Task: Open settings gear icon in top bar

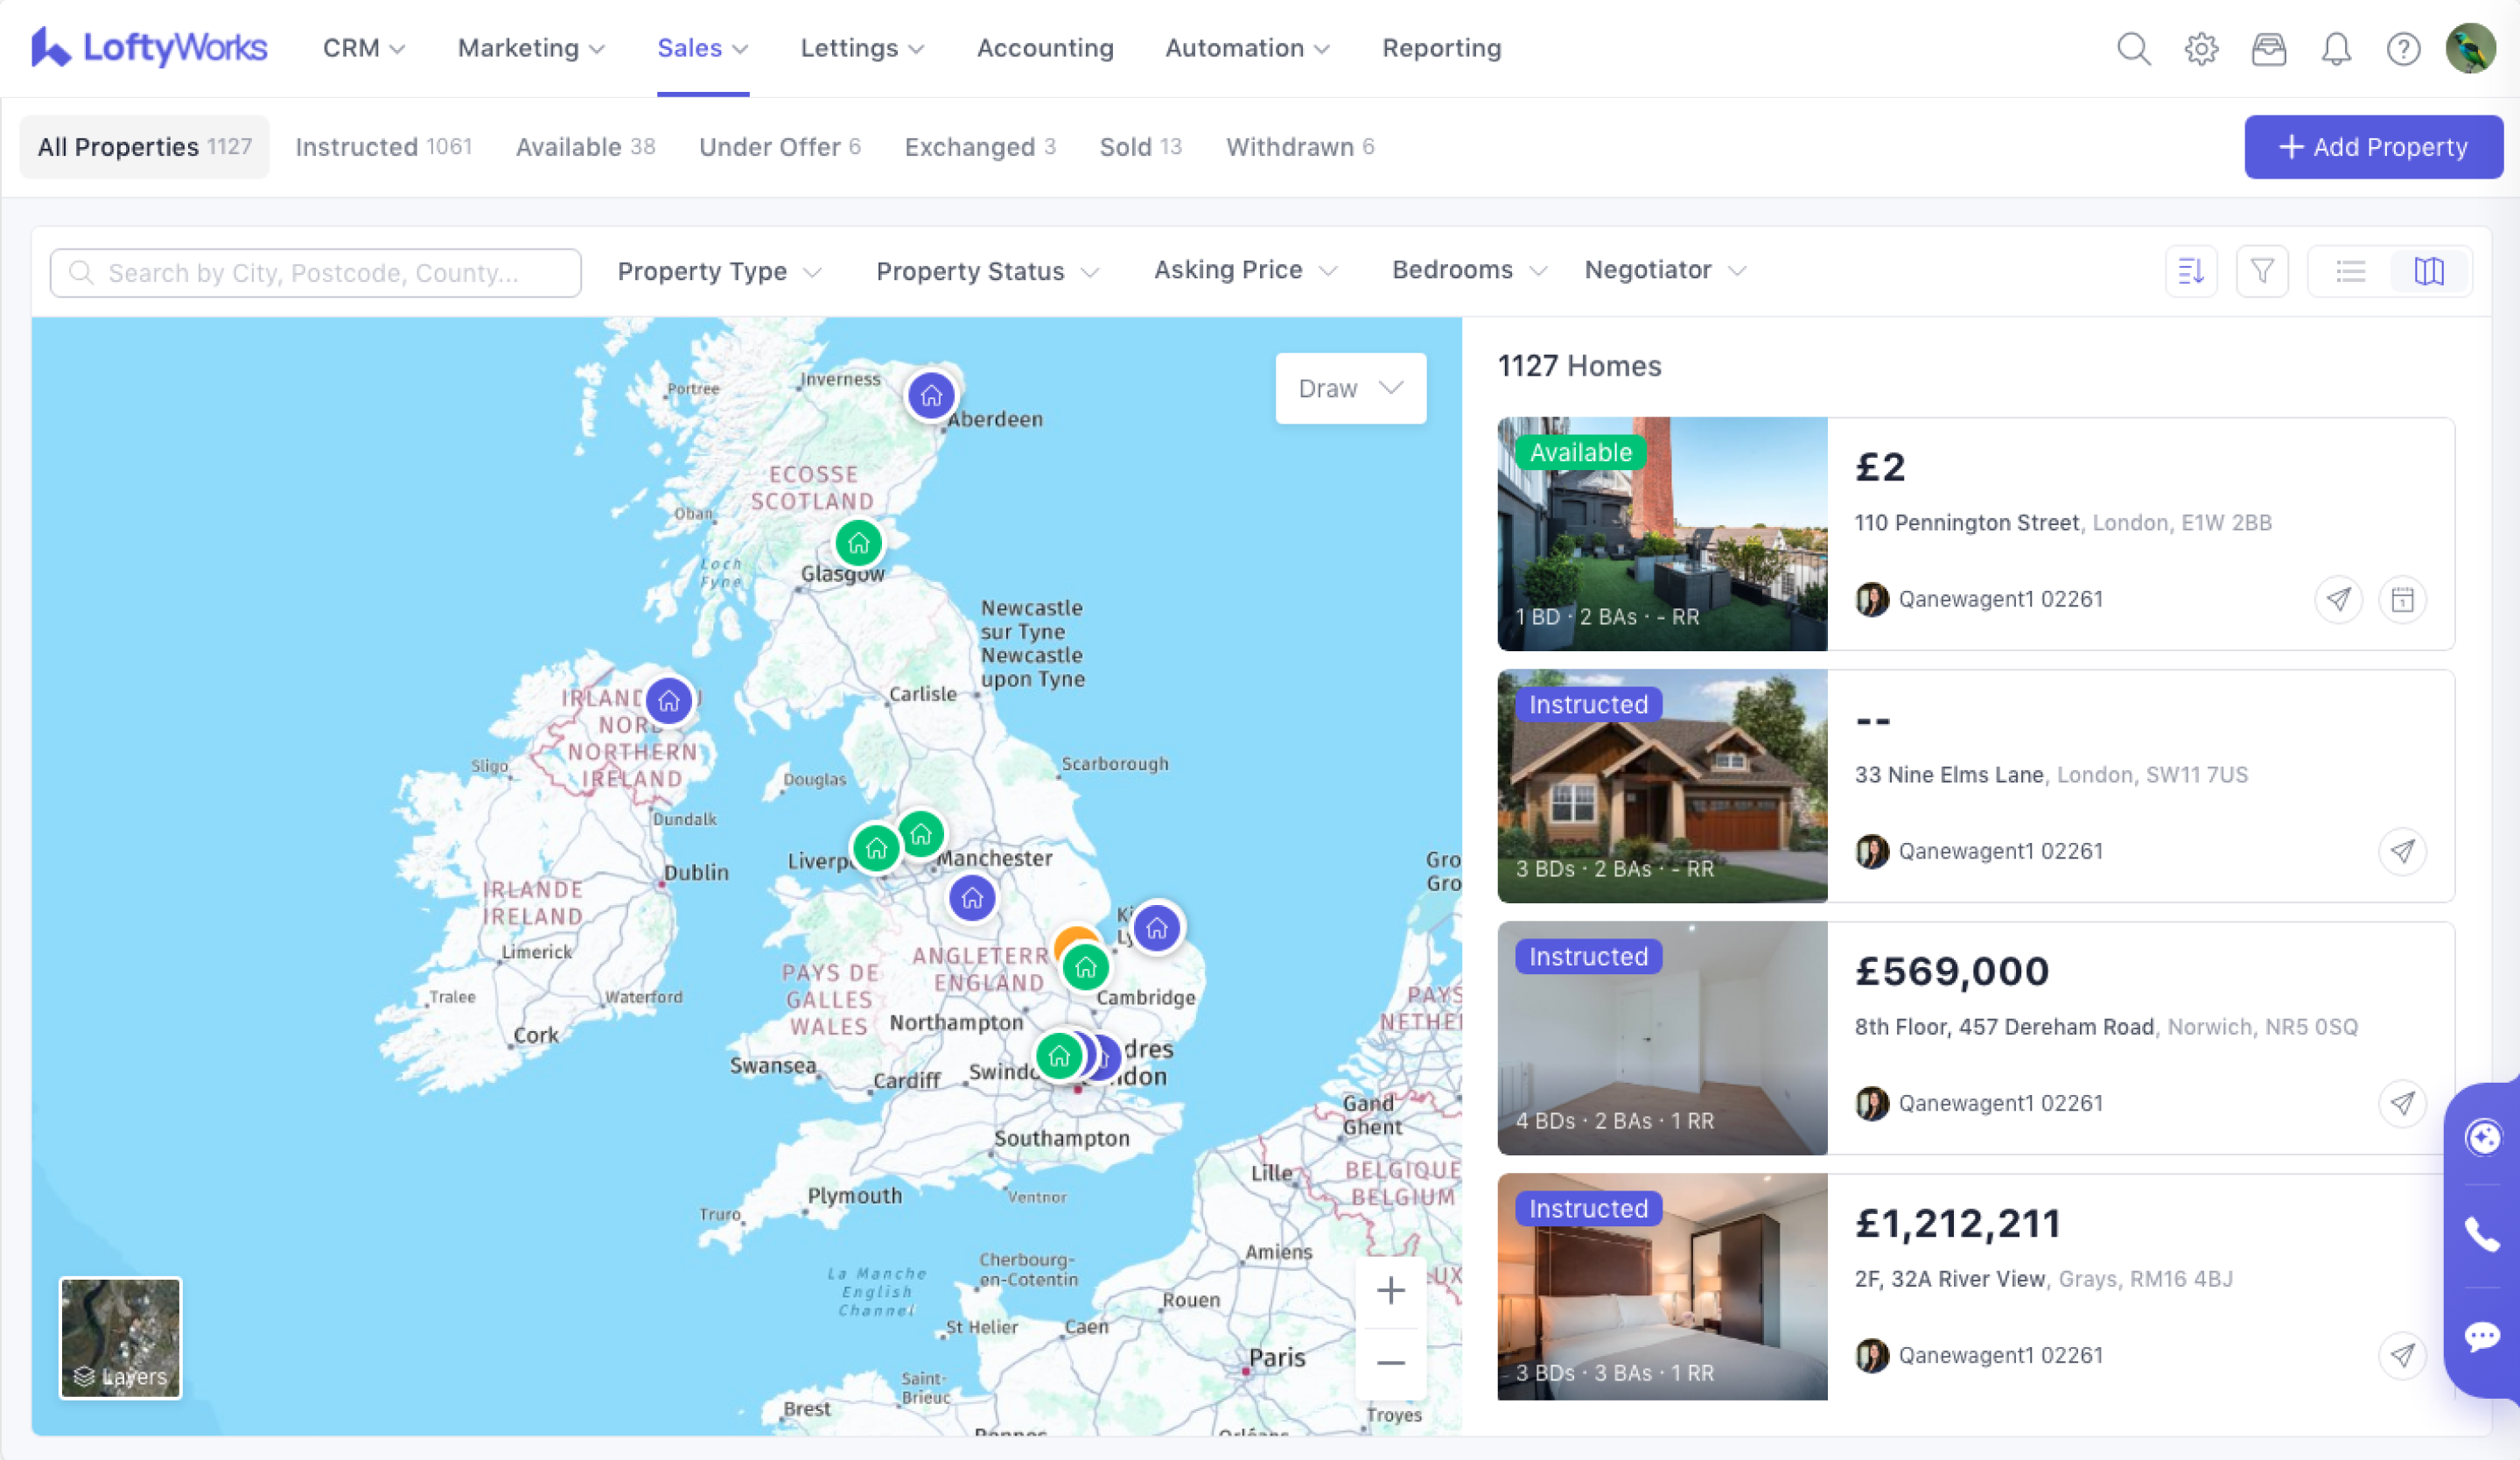Action: 2201,49
